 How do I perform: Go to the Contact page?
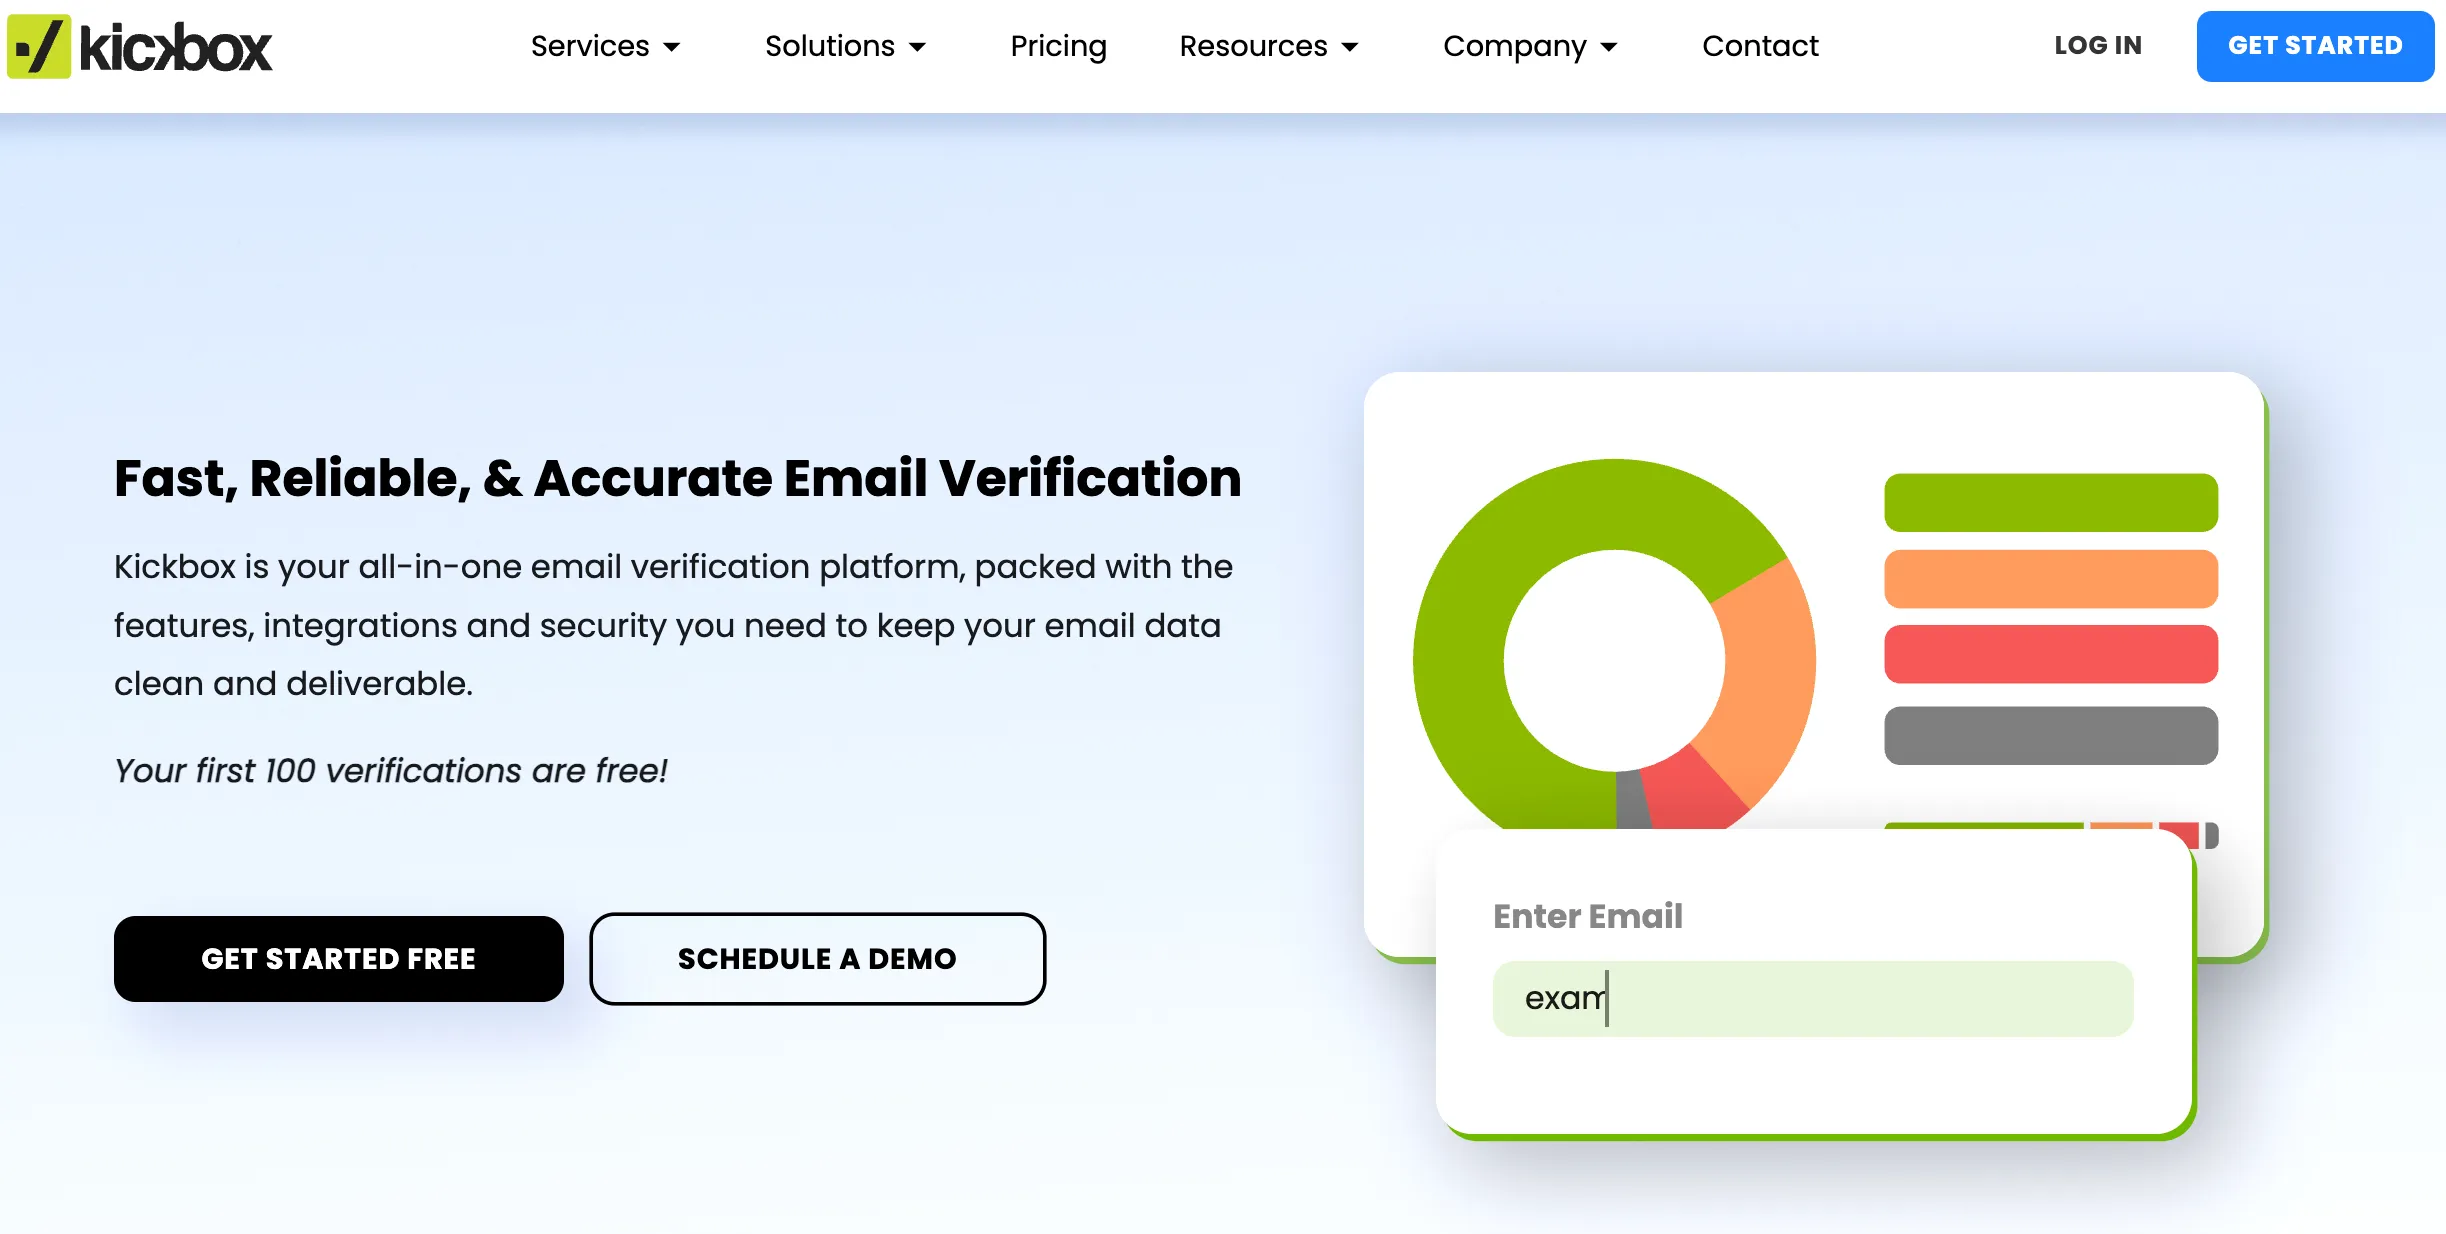(1760, 46)
